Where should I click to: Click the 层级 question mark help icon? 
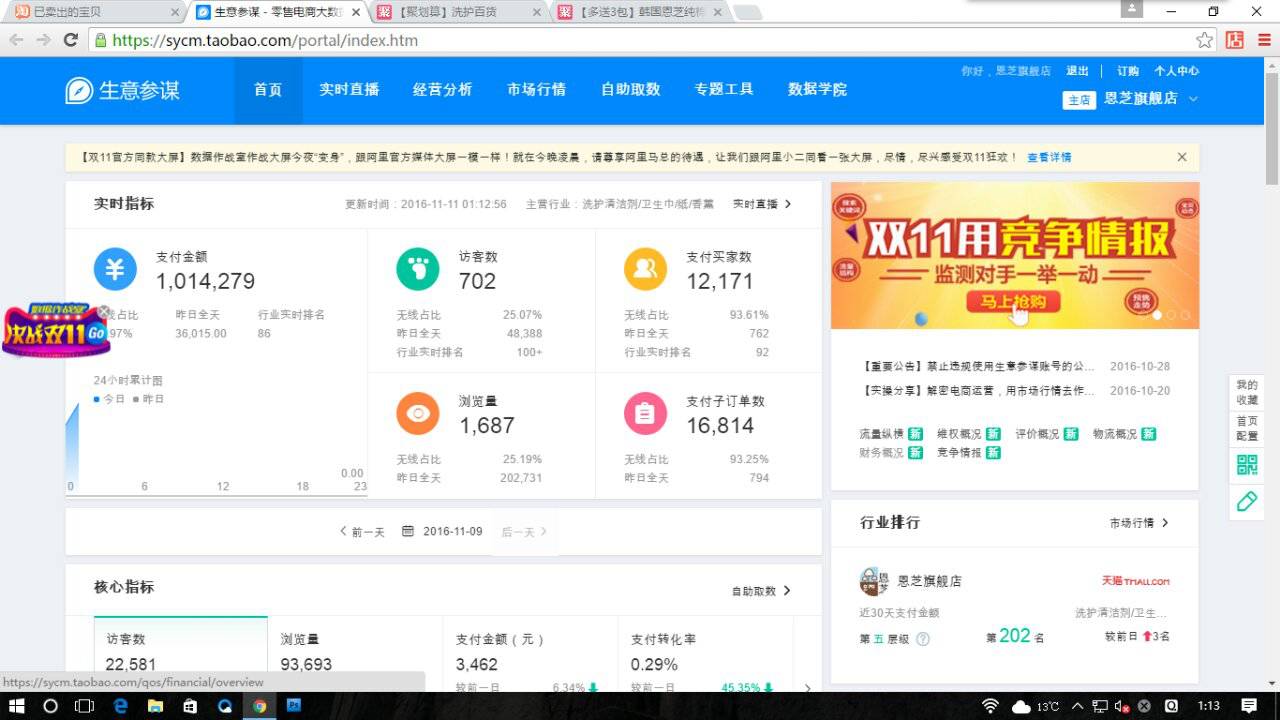(x=923, y=639)
